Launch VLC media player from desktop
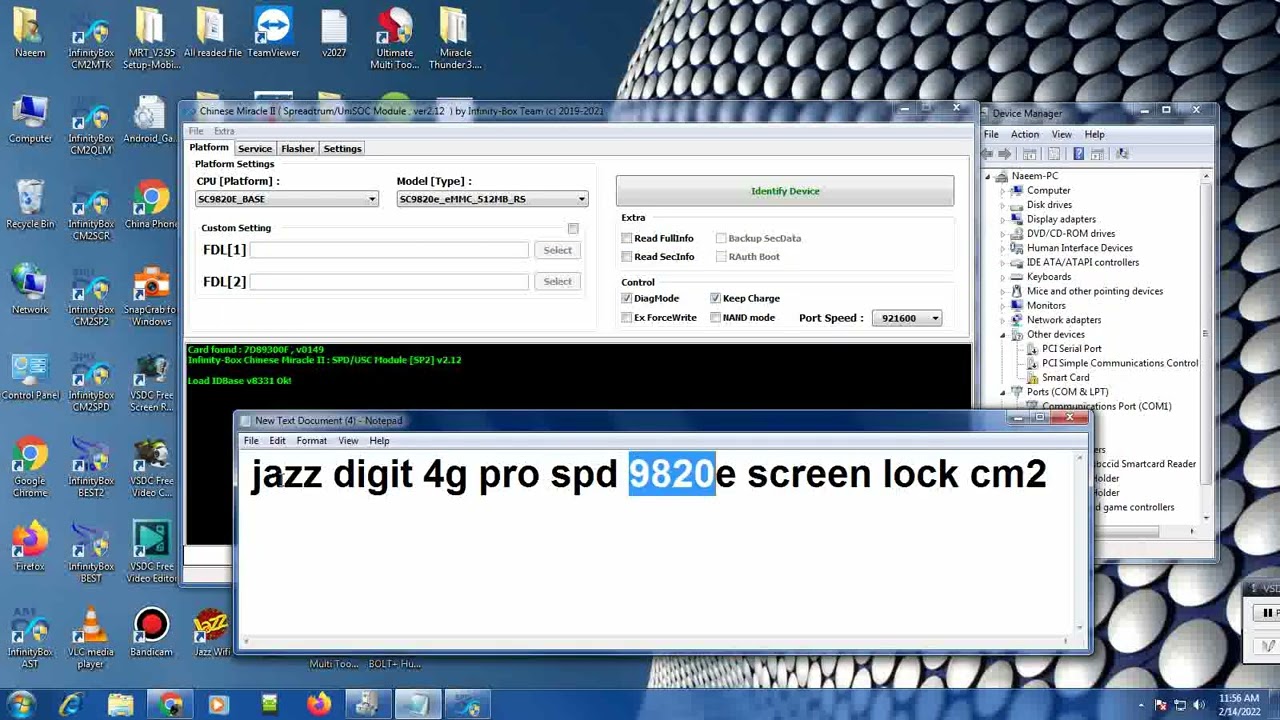The image size is (1280, 720). pos(91,639)
